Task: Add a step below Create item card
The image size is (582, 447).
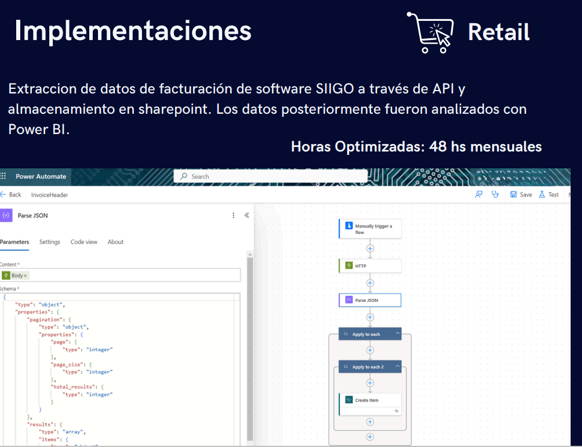Action: pos(370,422)
